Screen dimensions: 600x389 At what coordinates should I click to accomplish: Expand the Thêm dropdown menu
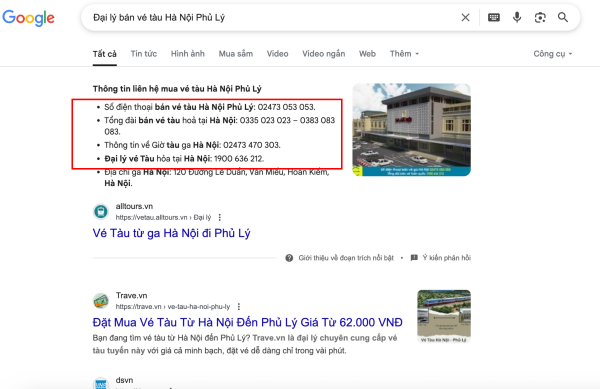404,54
